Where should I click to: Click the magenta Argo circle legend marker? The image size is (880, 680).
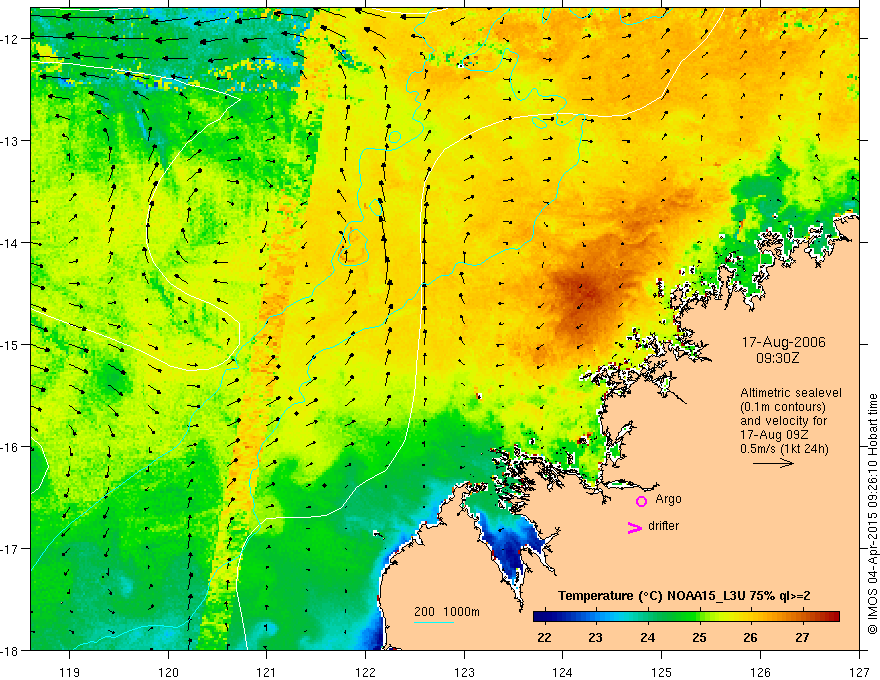click(641, 501)
